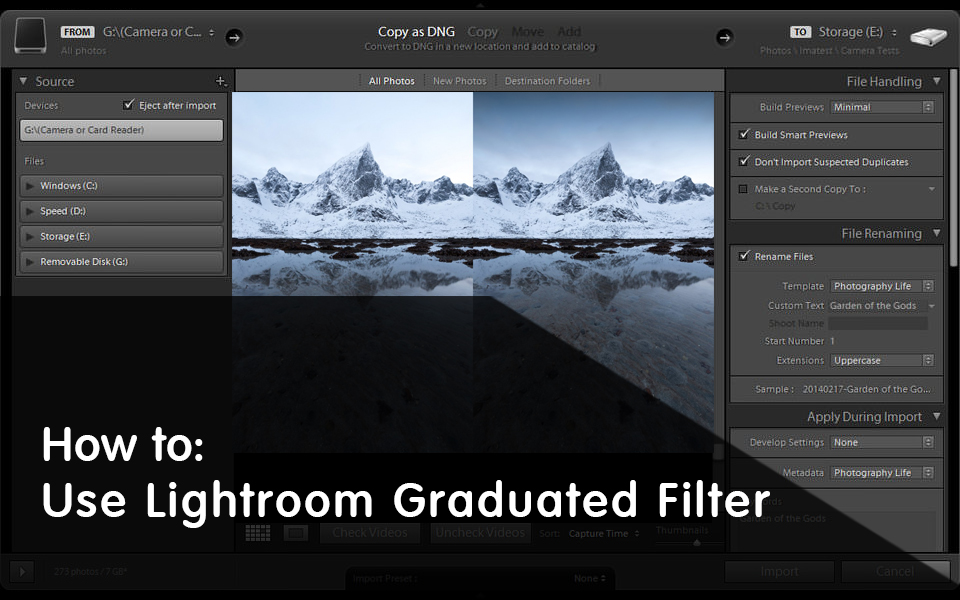Screen dimensions: 960x600
Task: Add a new source with the plus icon
Action: [x=221, y=80]
